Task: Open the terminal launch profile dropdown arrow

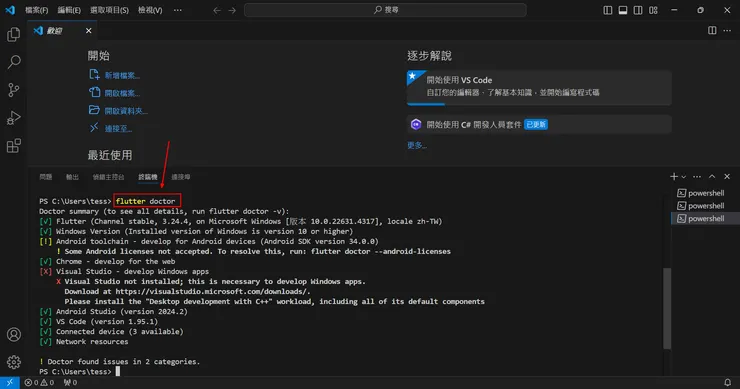Action: (683, 177)
